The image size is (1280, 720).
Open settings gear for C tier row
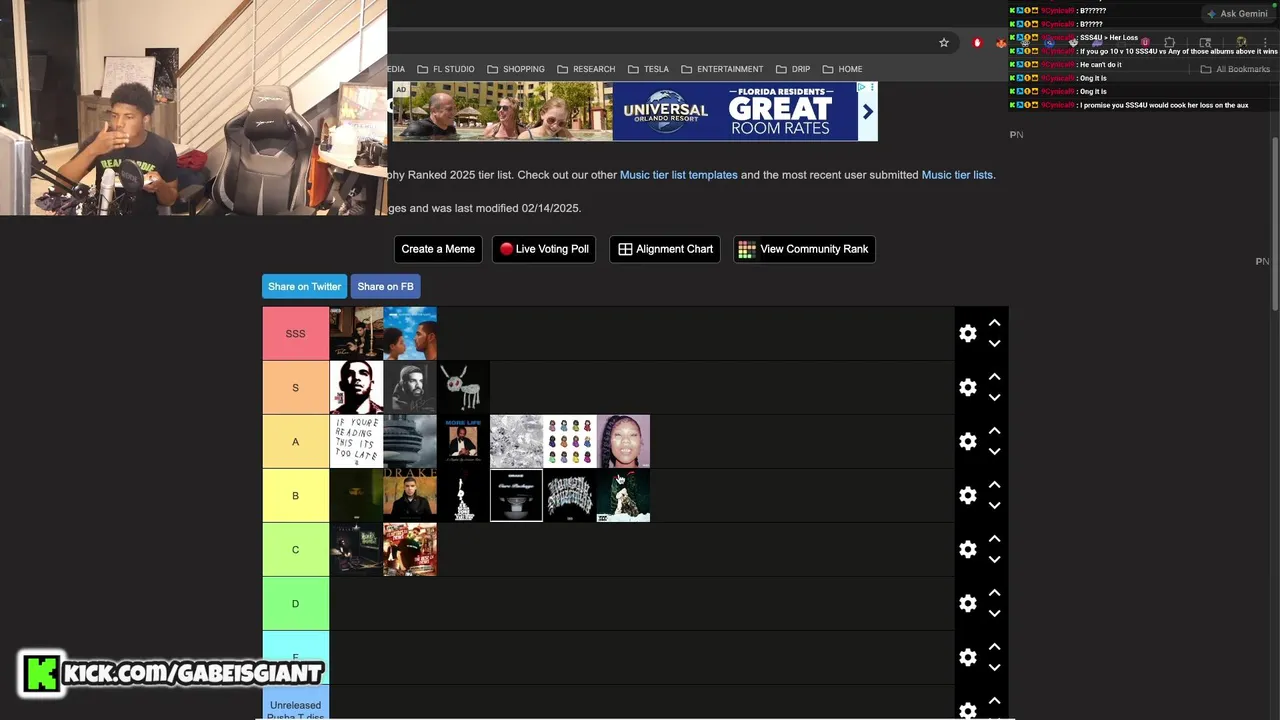point(967,549)
